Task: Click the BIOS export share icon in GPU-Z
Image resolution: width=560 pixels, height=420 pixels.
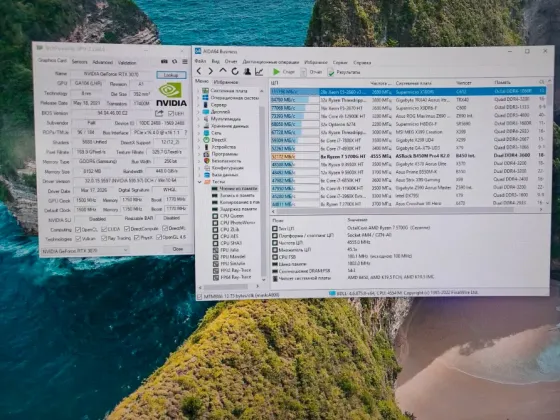Action: point(159,113)
